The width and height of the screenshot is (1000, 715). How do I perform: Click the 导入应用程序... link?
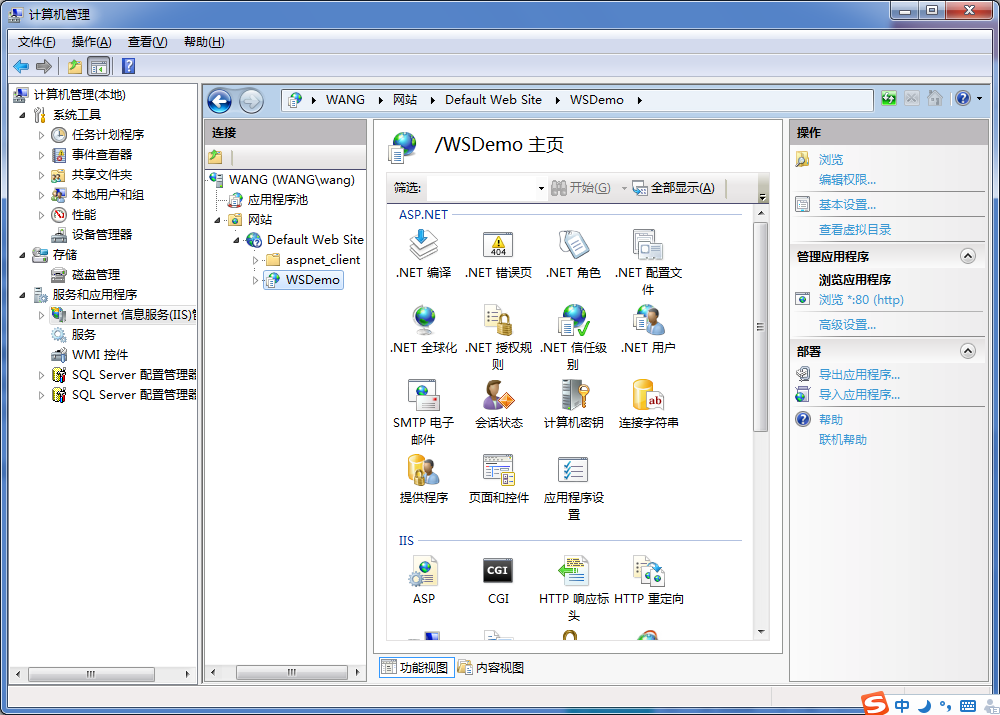(x=859, y=395)
